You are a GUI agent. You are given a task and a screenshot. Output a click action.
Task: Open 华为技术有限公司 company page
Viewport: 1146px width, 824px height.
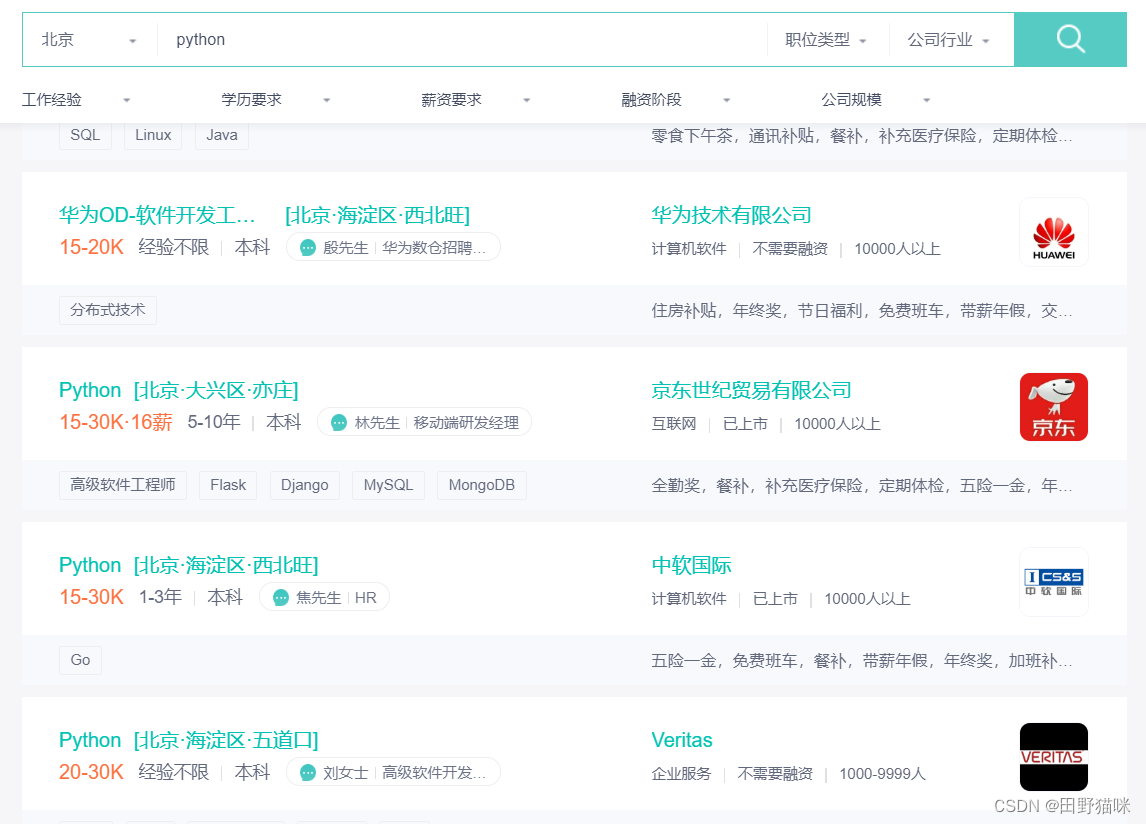pos(731,215)
